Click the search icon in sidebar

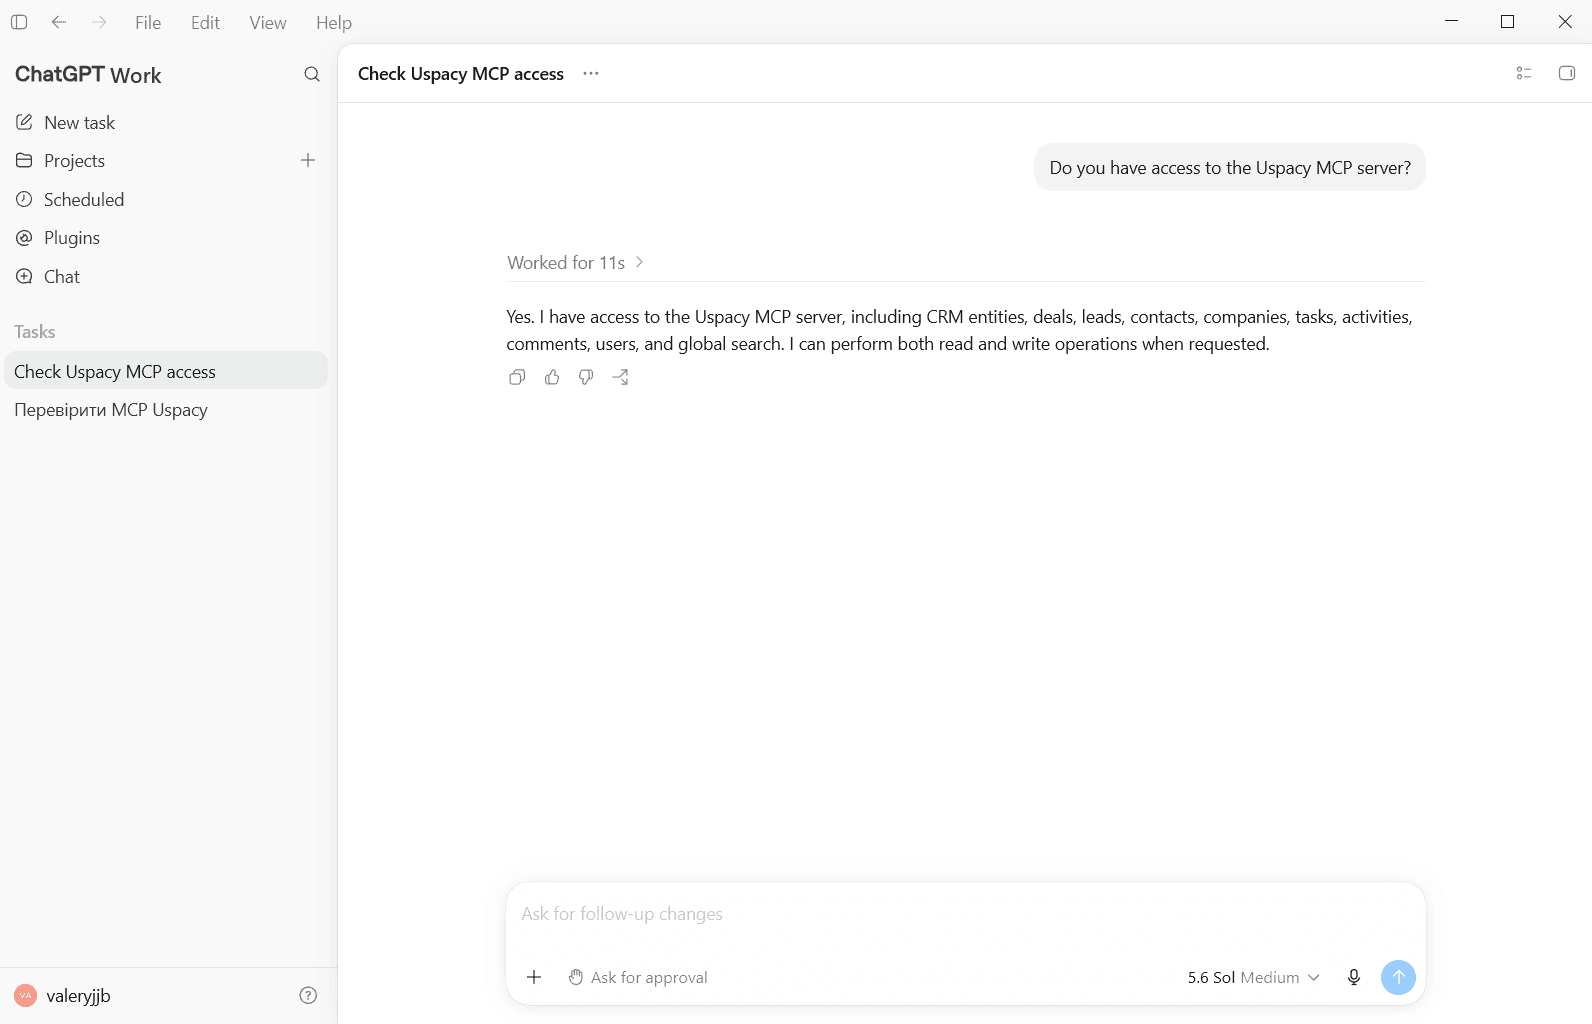point(312,74)
